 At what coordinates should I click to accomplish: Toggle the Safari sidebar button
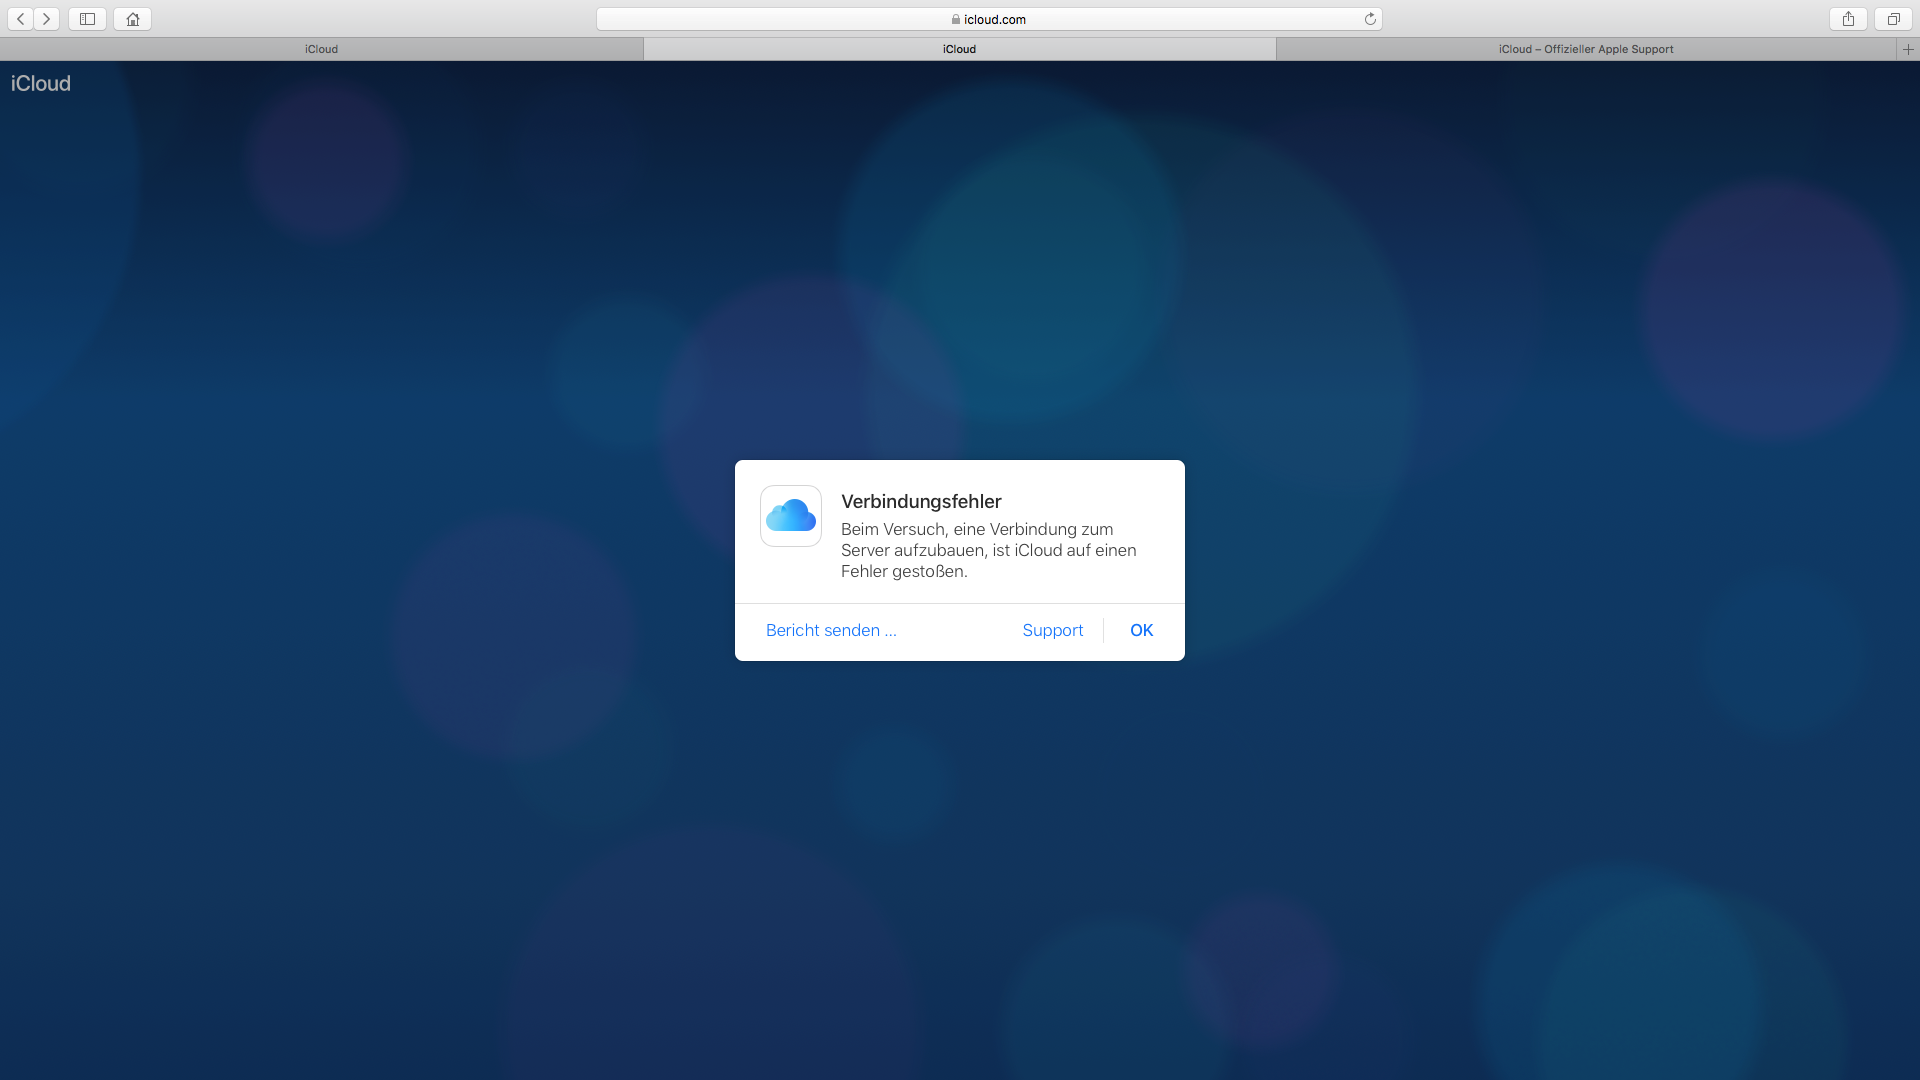pyautogui.click(x=87, y=19)
